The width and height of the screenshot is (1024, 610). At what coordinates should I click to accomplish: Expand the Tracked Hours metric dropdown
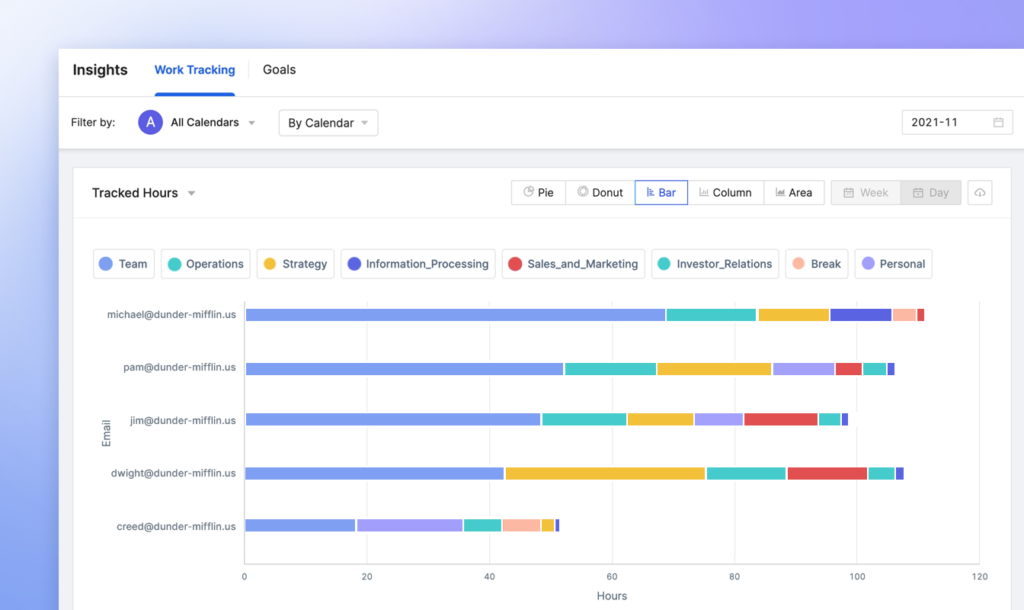click(x=143, y=193)
